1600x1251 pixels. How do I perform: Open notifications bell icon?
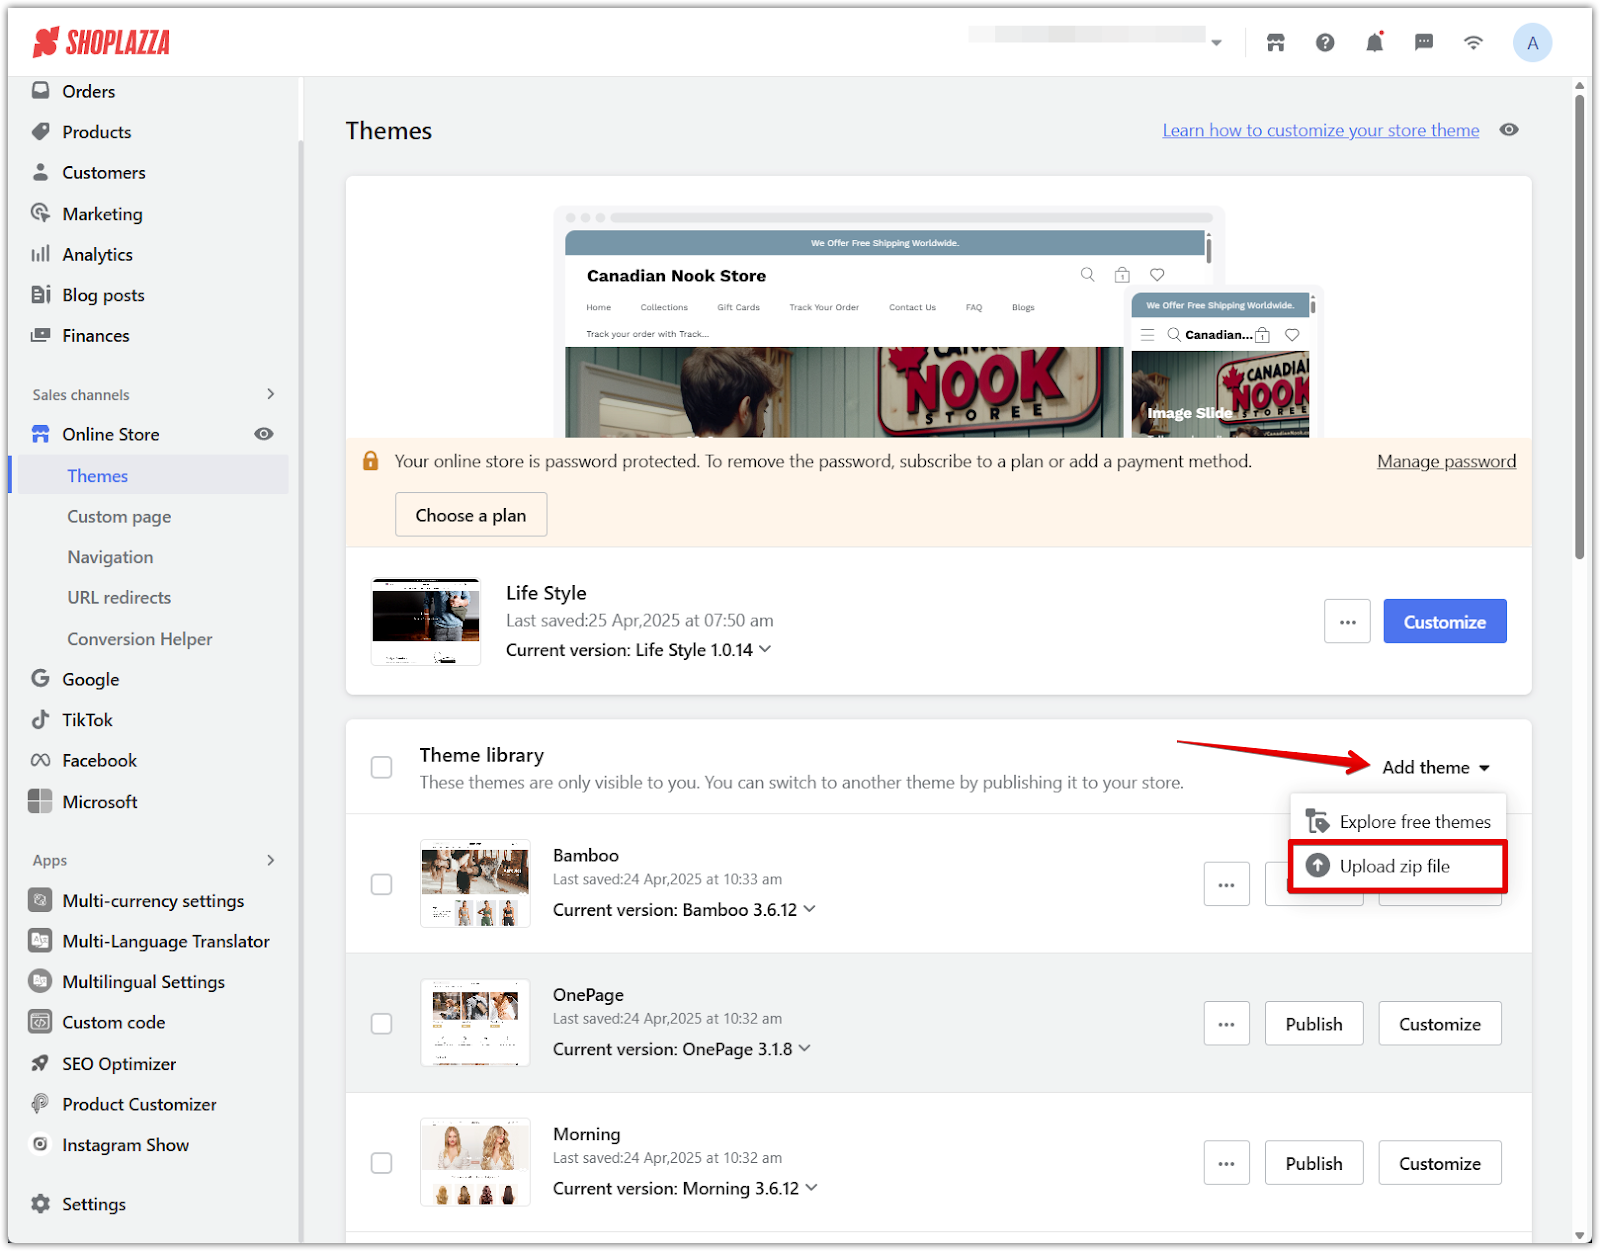[1375, 43]
